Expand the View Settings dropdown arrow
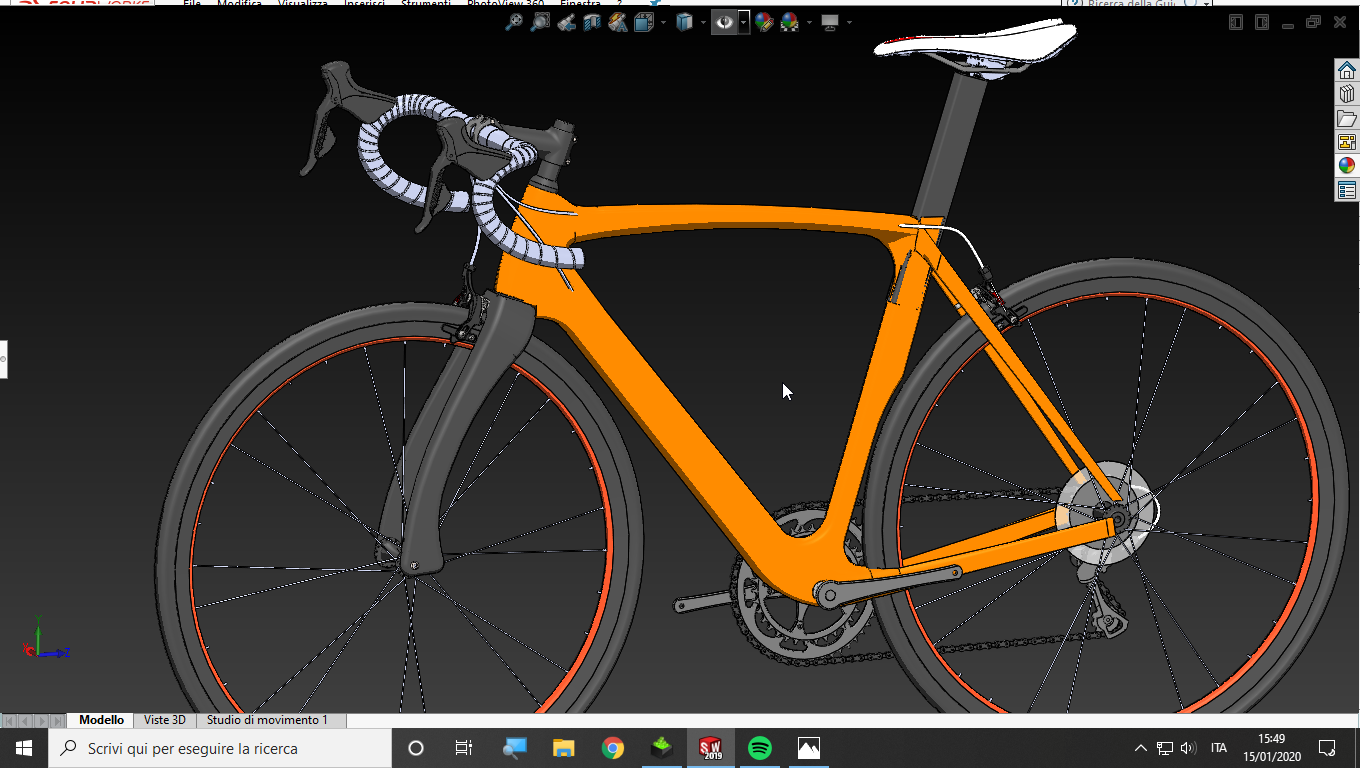The height and width of the screenshot is (768, 1360). click(849, 22)
